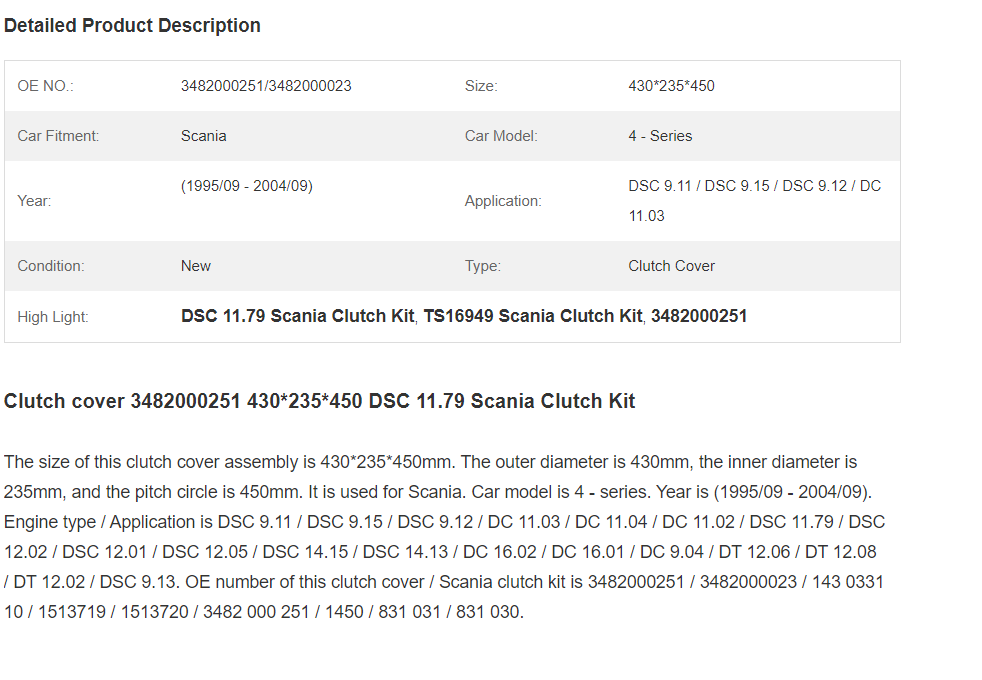The image size is (982, 680).
Task: Click the Application label in the table
Action: coord(503,201)
